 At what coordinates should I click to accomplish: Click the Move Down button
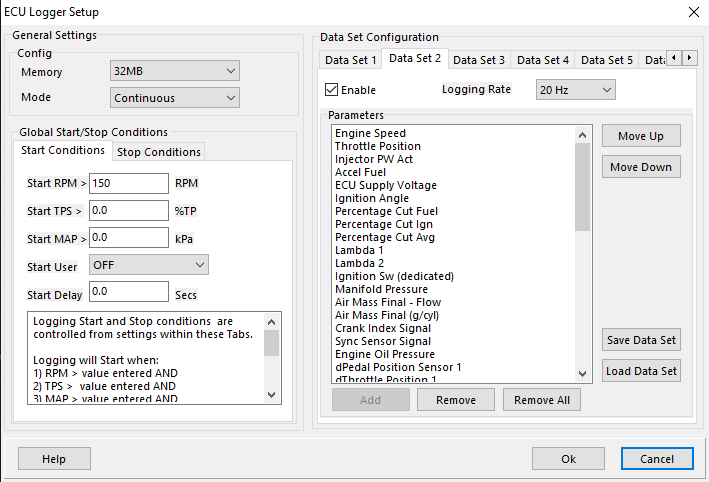[x=641, y=167]
